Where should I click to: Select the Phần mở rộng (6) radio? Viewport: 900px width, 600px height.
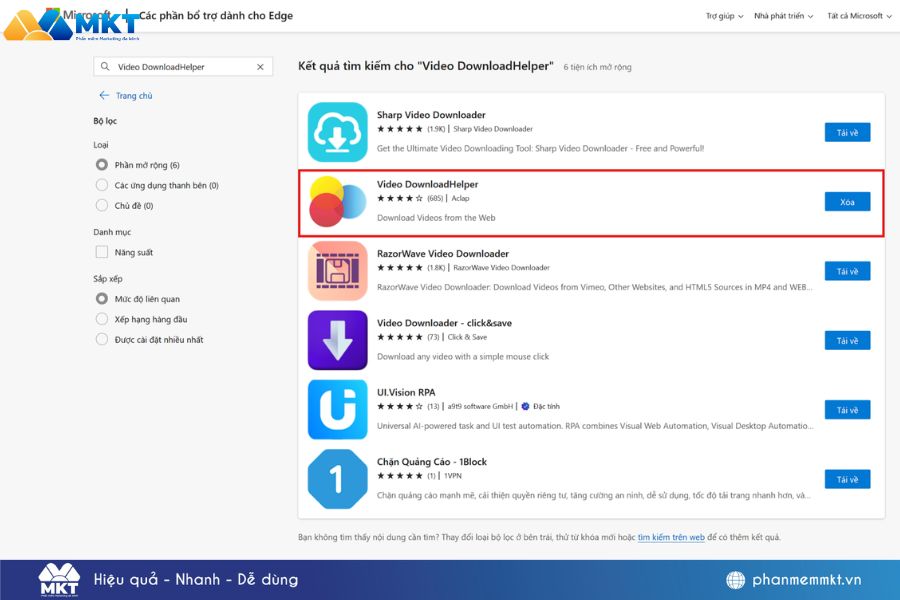tap(102, 165)
